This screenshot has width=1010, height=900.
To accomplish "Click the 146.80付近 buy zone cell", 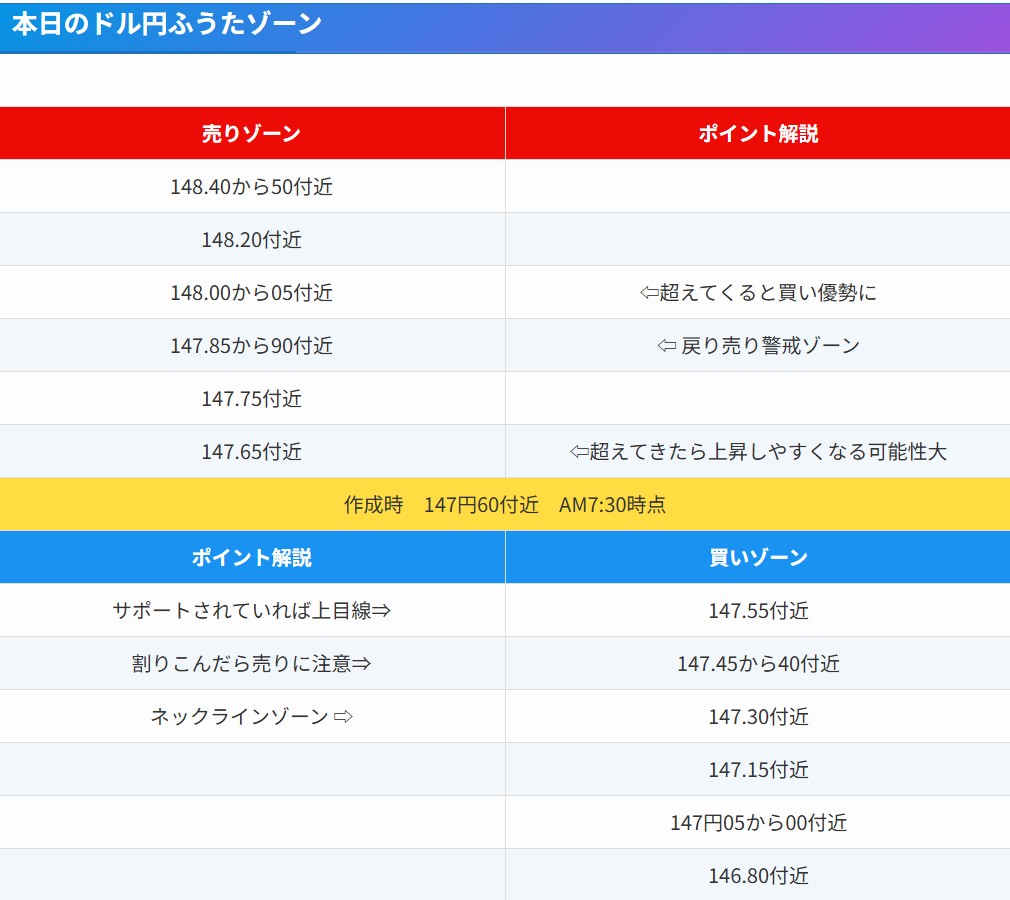I will 757,876.
